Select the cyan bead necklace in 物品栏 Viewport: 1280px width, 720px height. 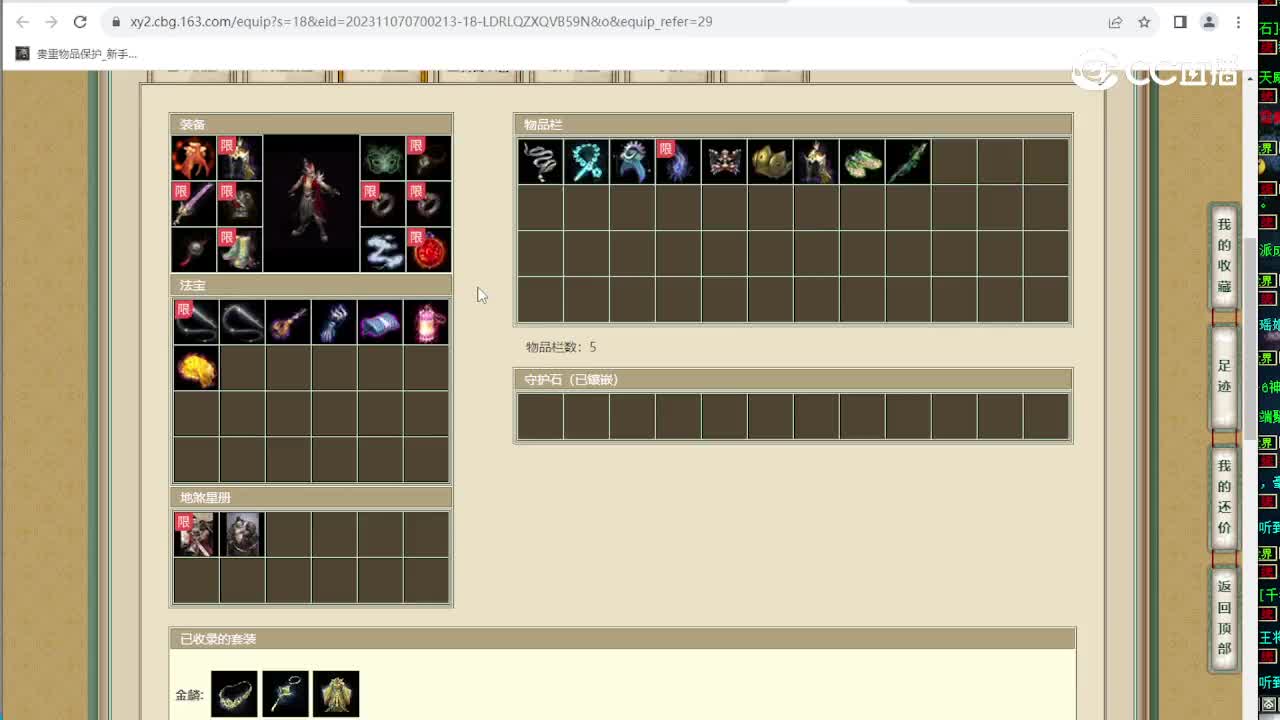click(x=586, y=162)
